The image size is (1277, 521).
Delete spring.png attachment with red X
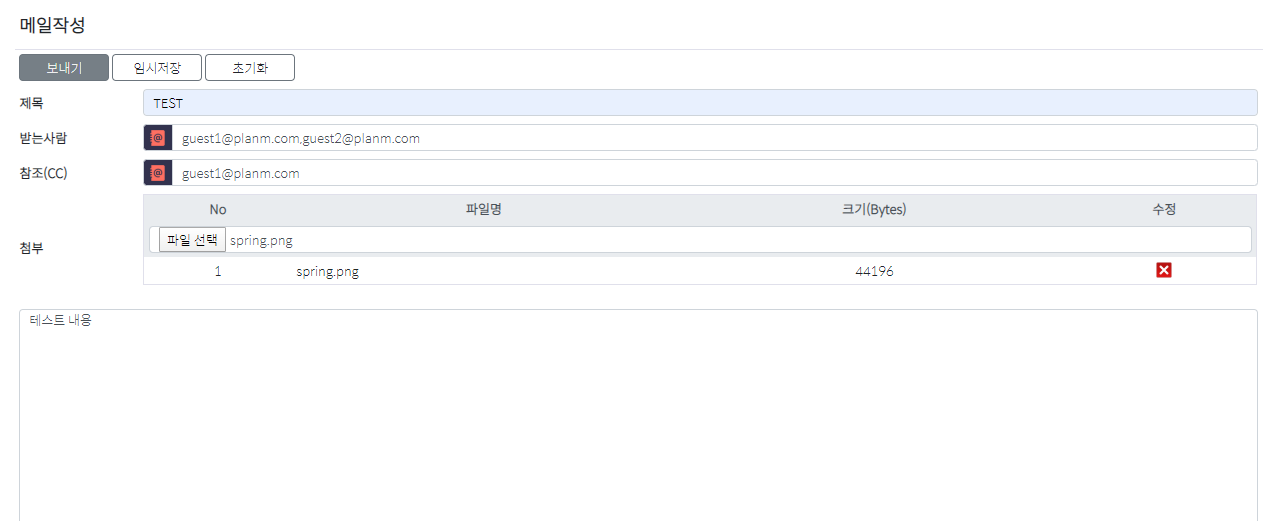pyautogui.click(x=1164, y=271)
